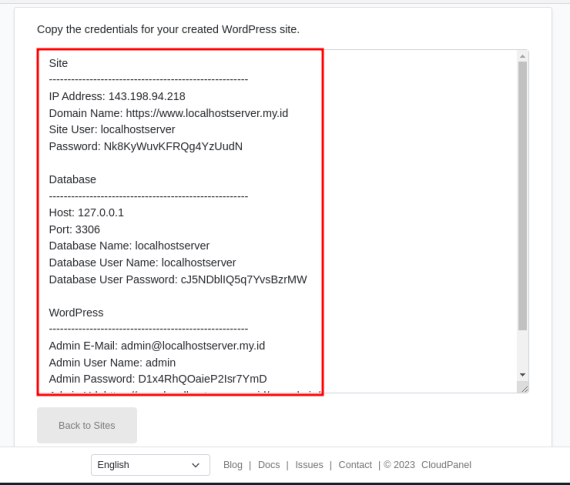
Task: Click the credentials scrollbar up arrow
Action: tap(522, 56)
